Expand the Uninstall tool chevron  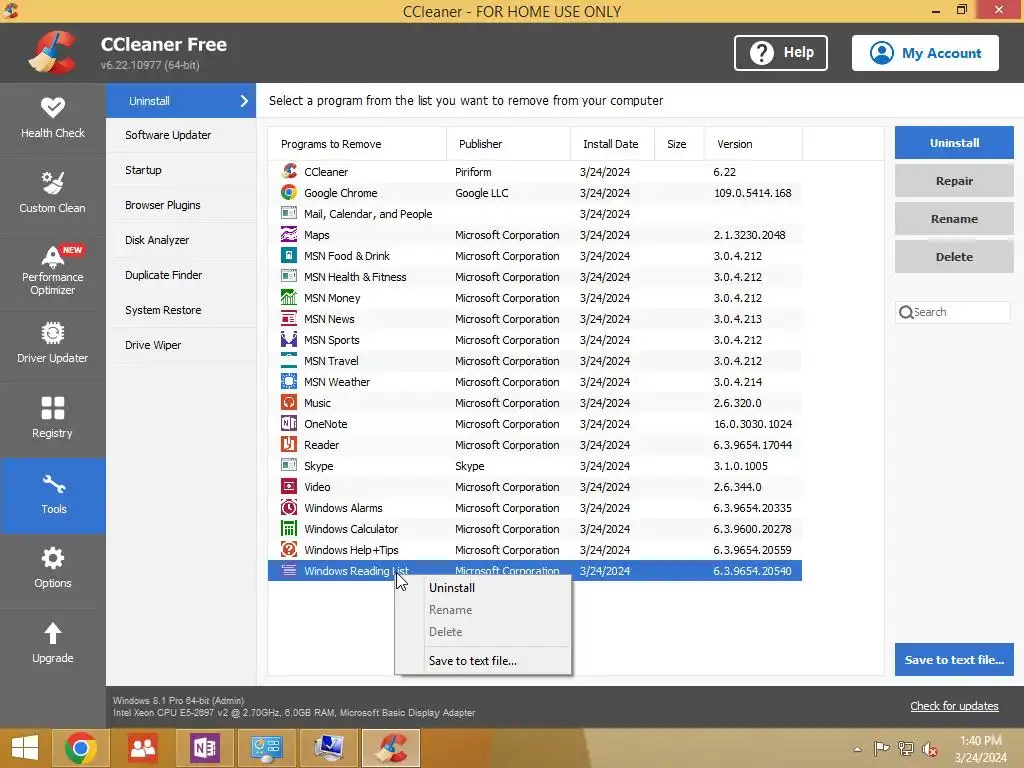pos(244,101)
